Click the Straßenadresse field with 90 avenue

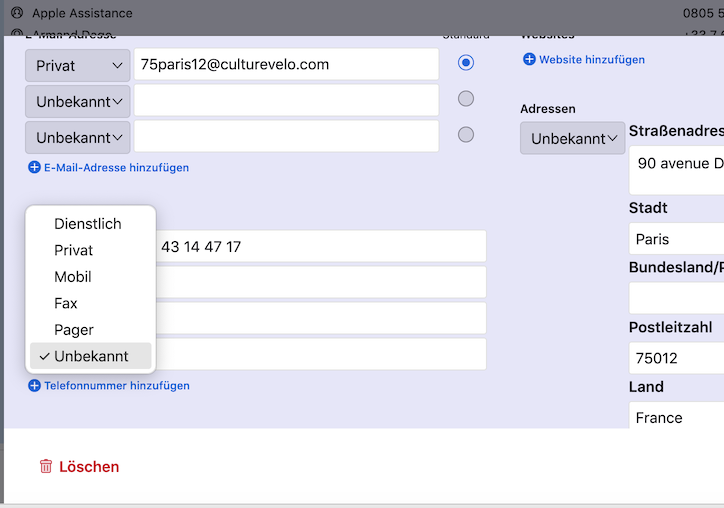point(676,170)
